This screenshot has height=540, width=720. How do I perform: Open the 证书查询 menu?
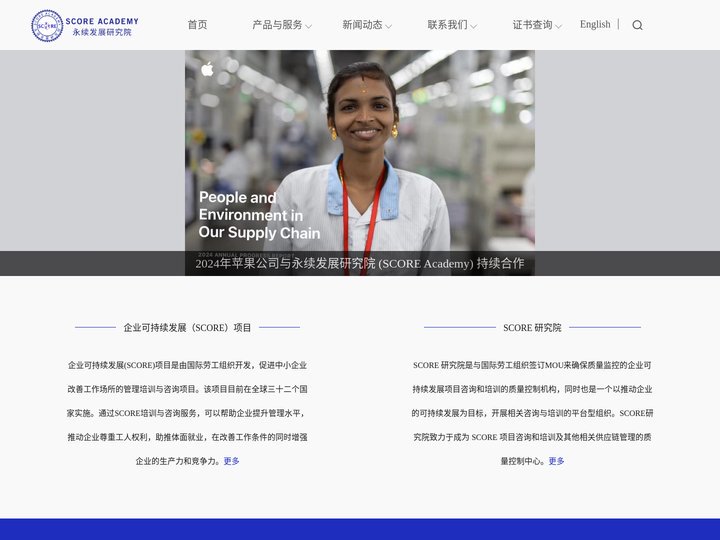(533, 25)
